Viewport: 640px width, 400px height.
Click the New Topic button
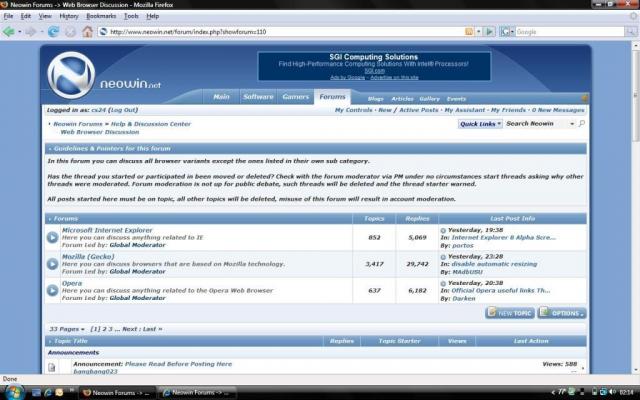[510, 313]
